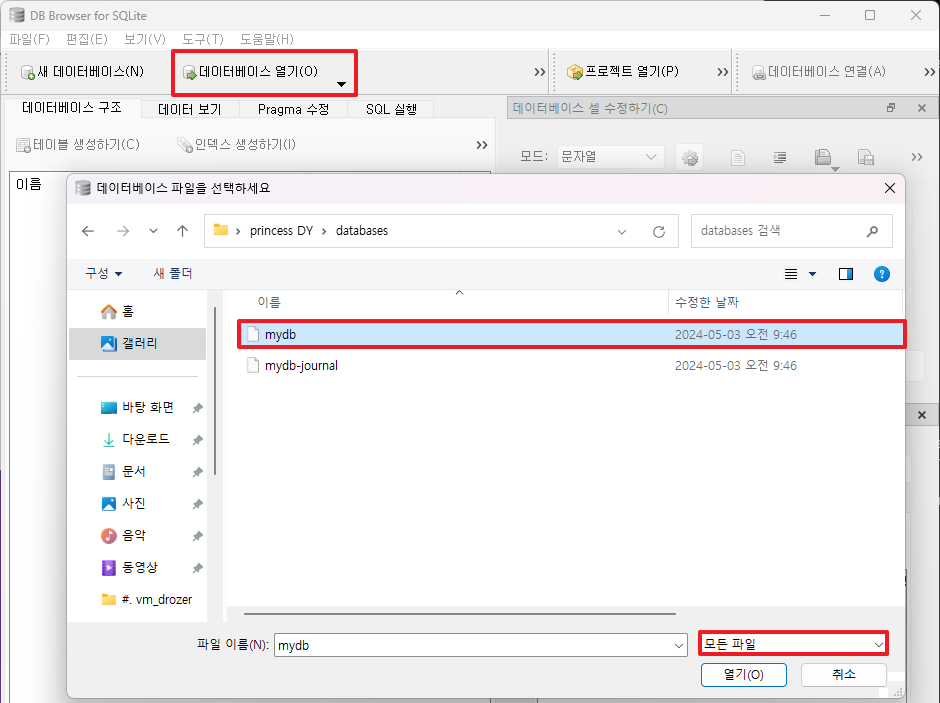This screenshot has height=703, width=940.
Task: Expand the address bar history dropdown
Action: click(622, 231)
